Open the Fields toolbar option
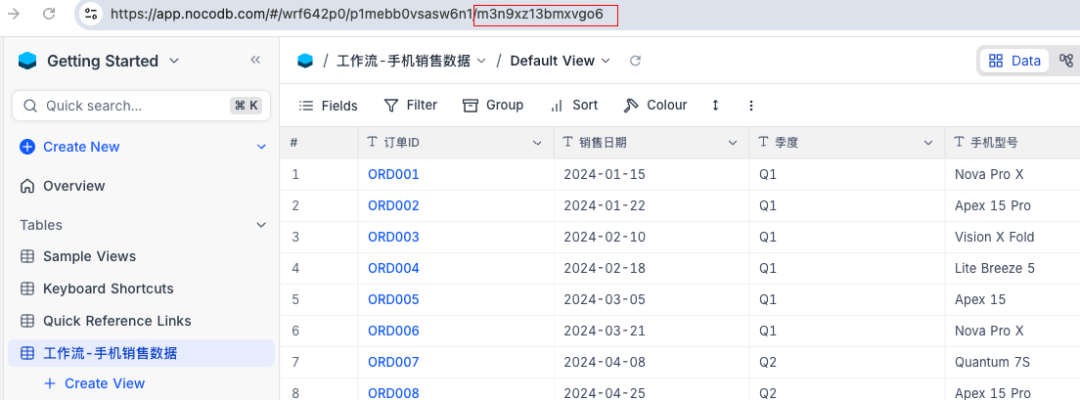 328,105
